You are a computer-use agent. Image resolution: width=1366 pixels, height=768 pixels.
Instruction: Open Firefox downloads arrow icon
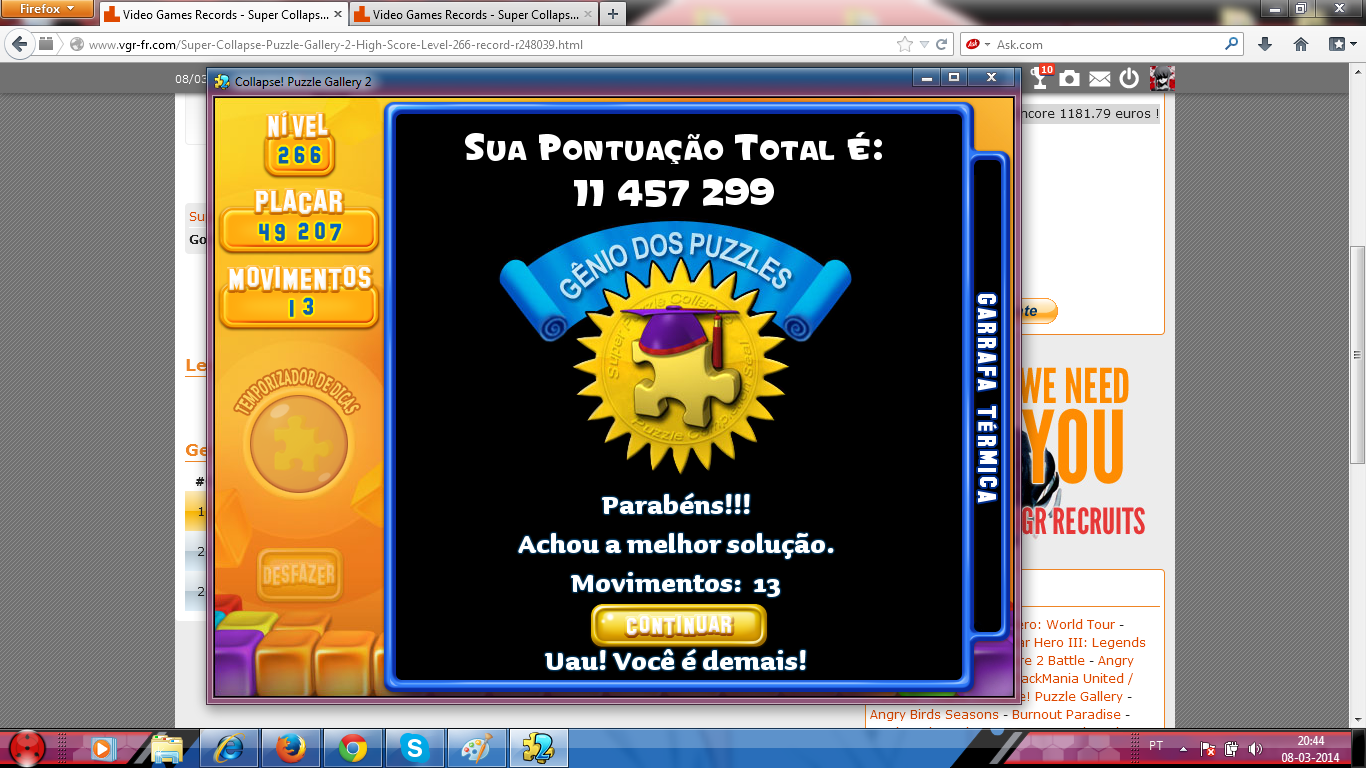[x=1265, y=44]
